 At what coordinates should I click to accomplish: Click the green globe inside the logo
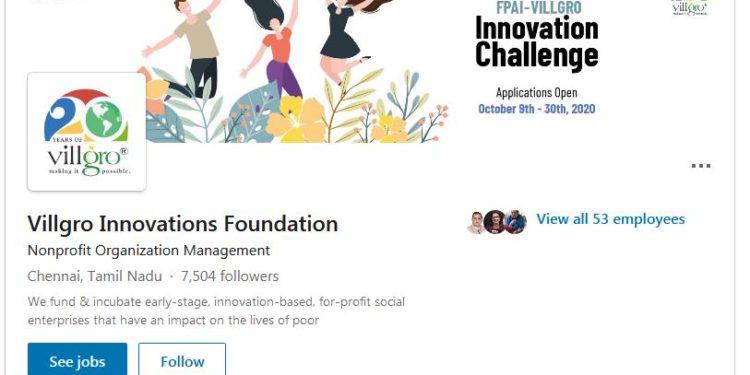(x=104, y=119)
